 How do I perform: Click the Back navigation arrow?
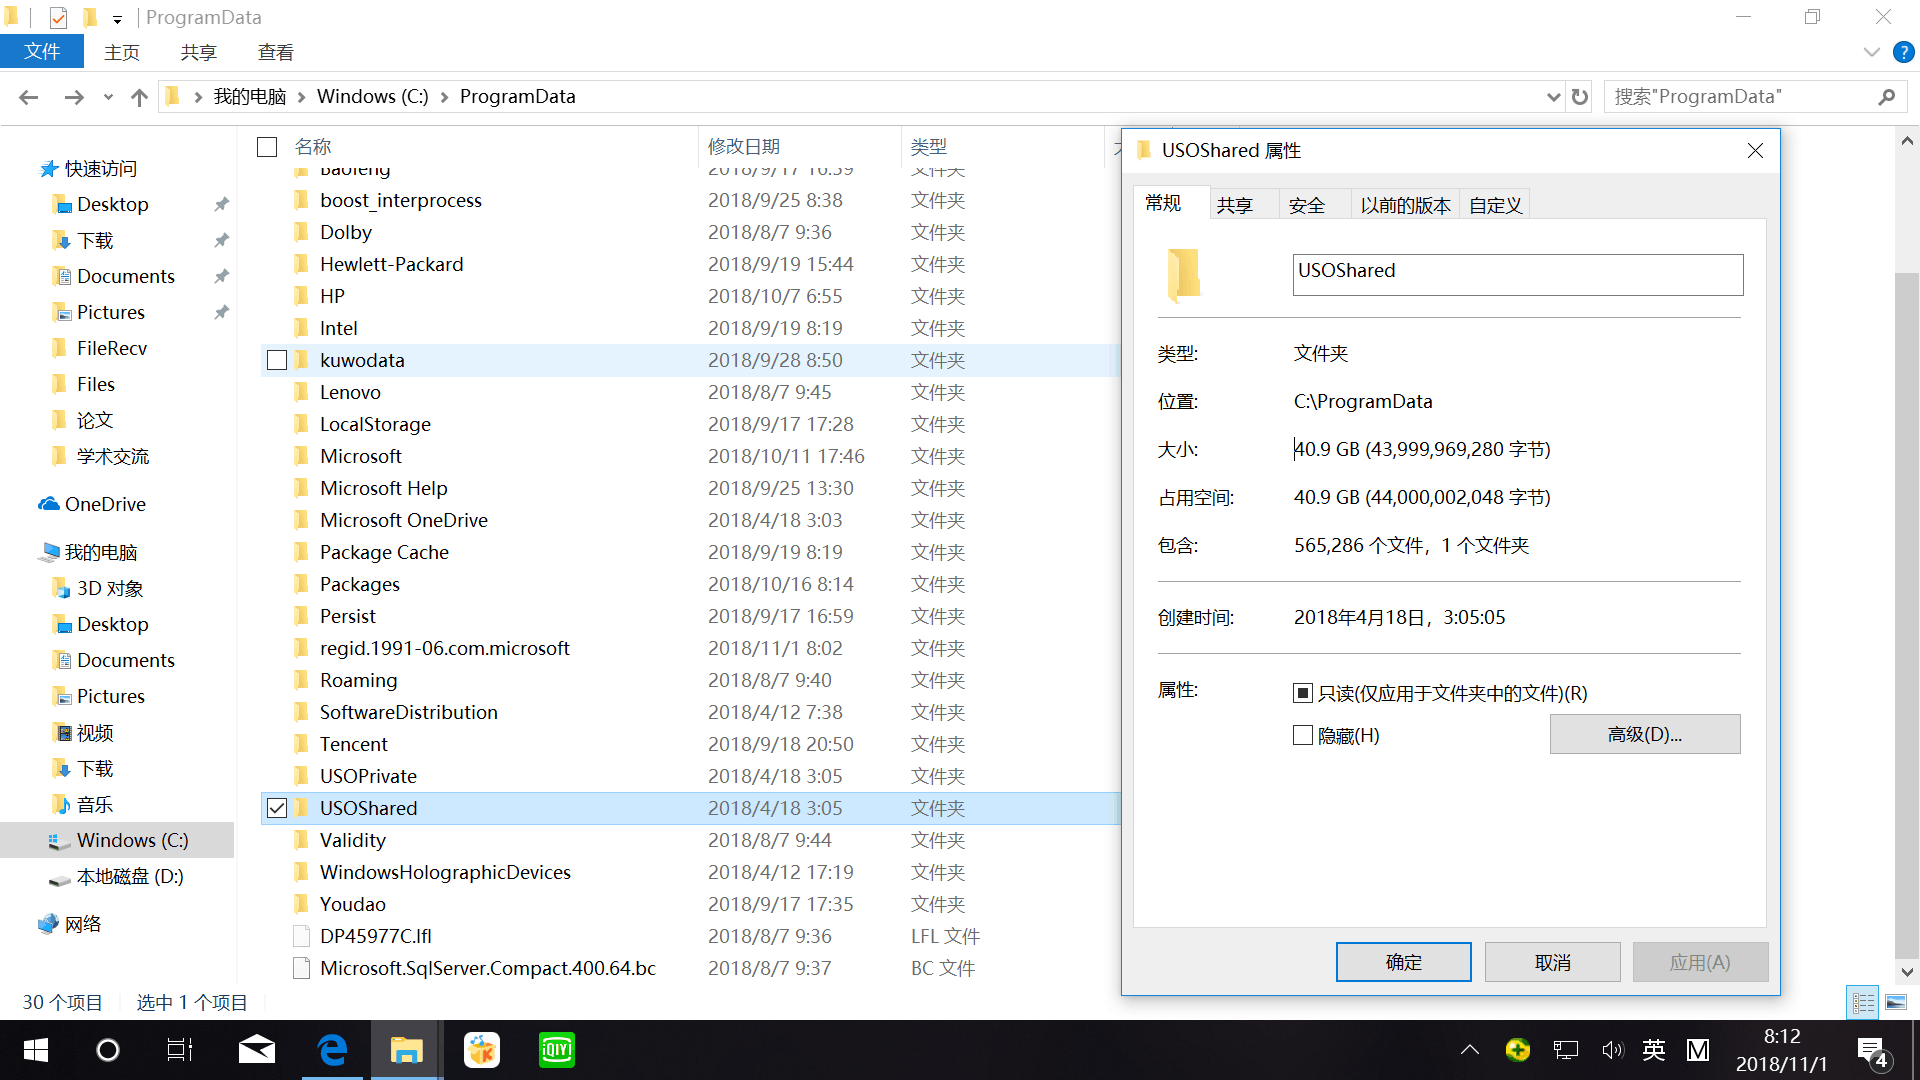click(x=28, y=97)
